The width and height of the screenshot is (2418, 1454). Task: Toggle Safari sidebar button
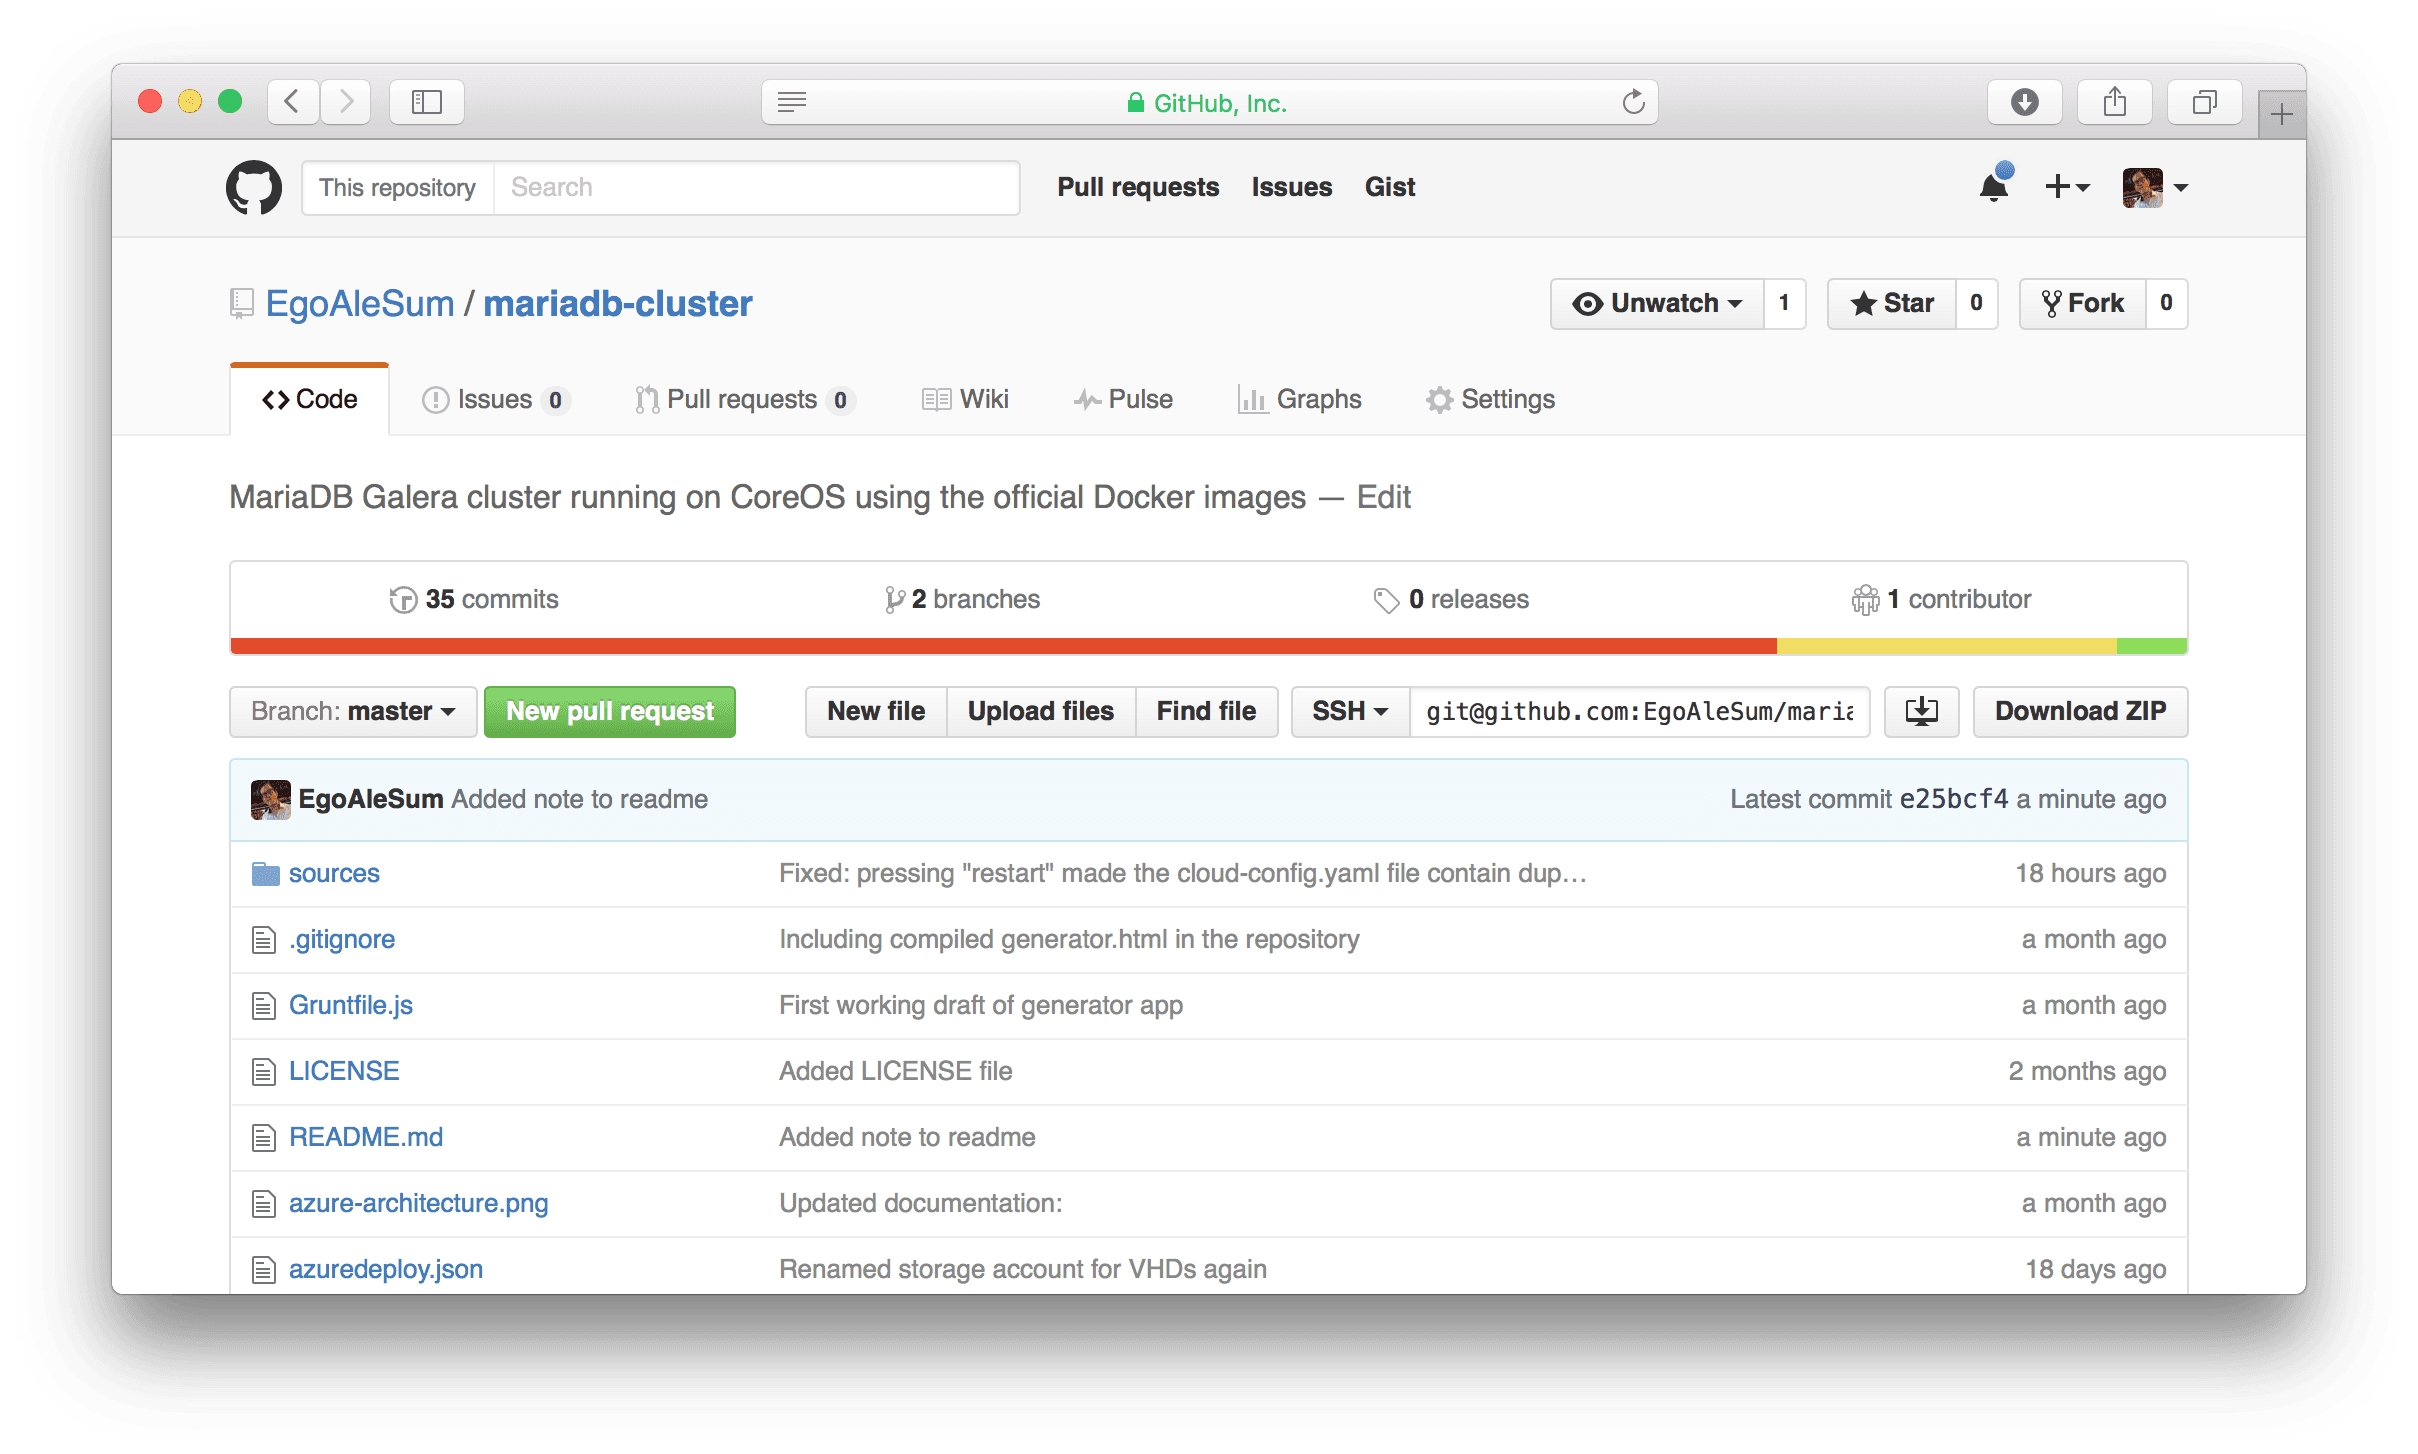pyautogui.click(x=427, y=101)
